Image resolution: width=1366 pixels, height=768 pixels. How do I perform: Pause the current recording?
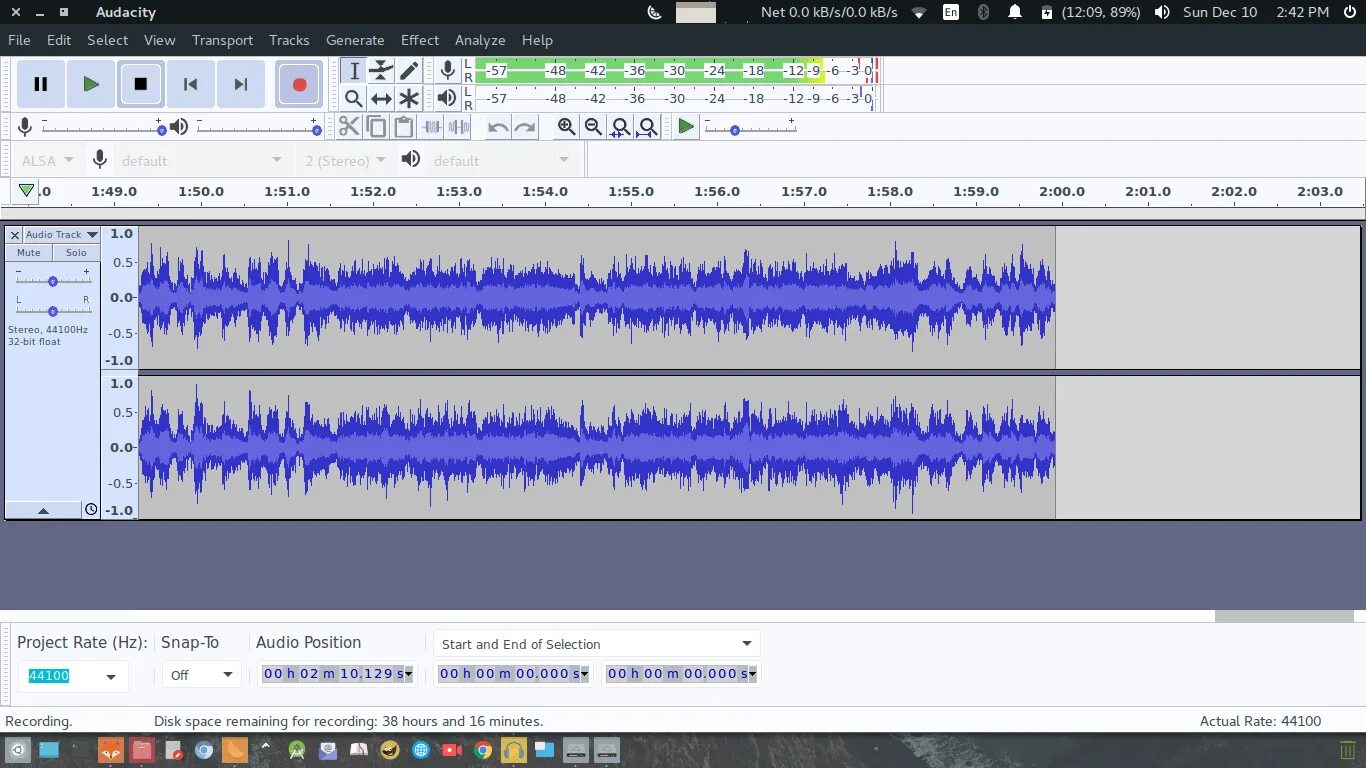coord(41,84)
